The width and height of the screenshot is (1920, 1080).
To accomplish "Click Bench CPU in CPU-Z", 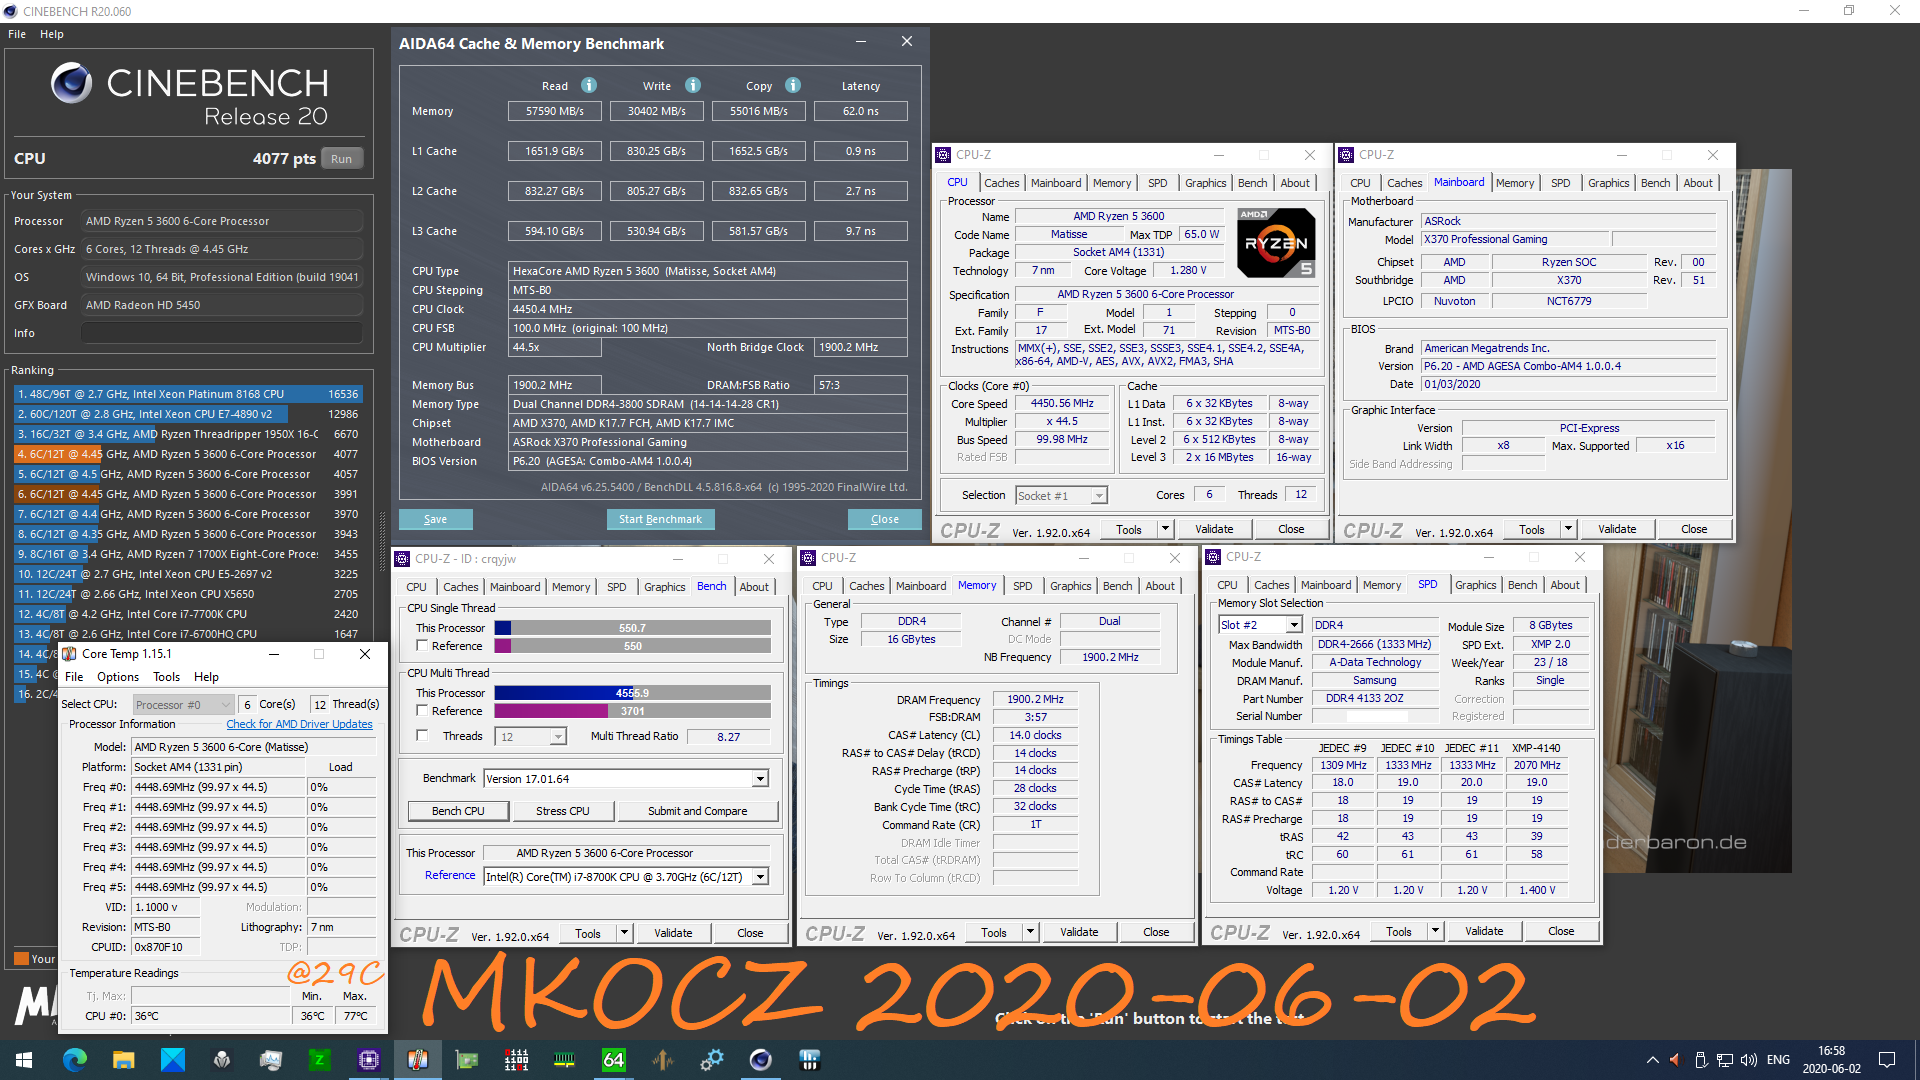I will tap(458, 811).
